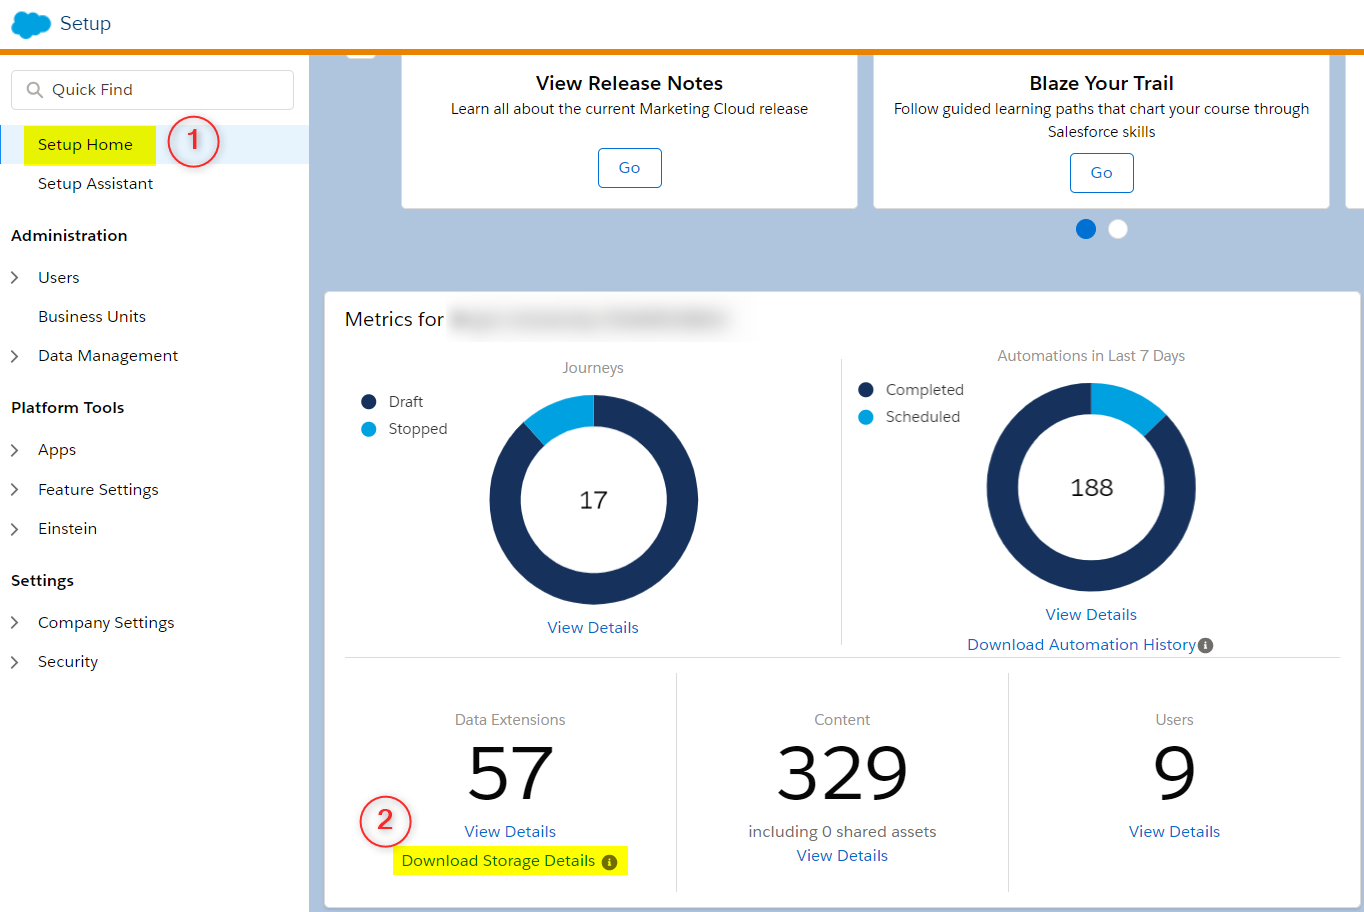Expand the Einstein chevron
Viewport: 1364px width, 912px height.
click(x=15, y=529)
